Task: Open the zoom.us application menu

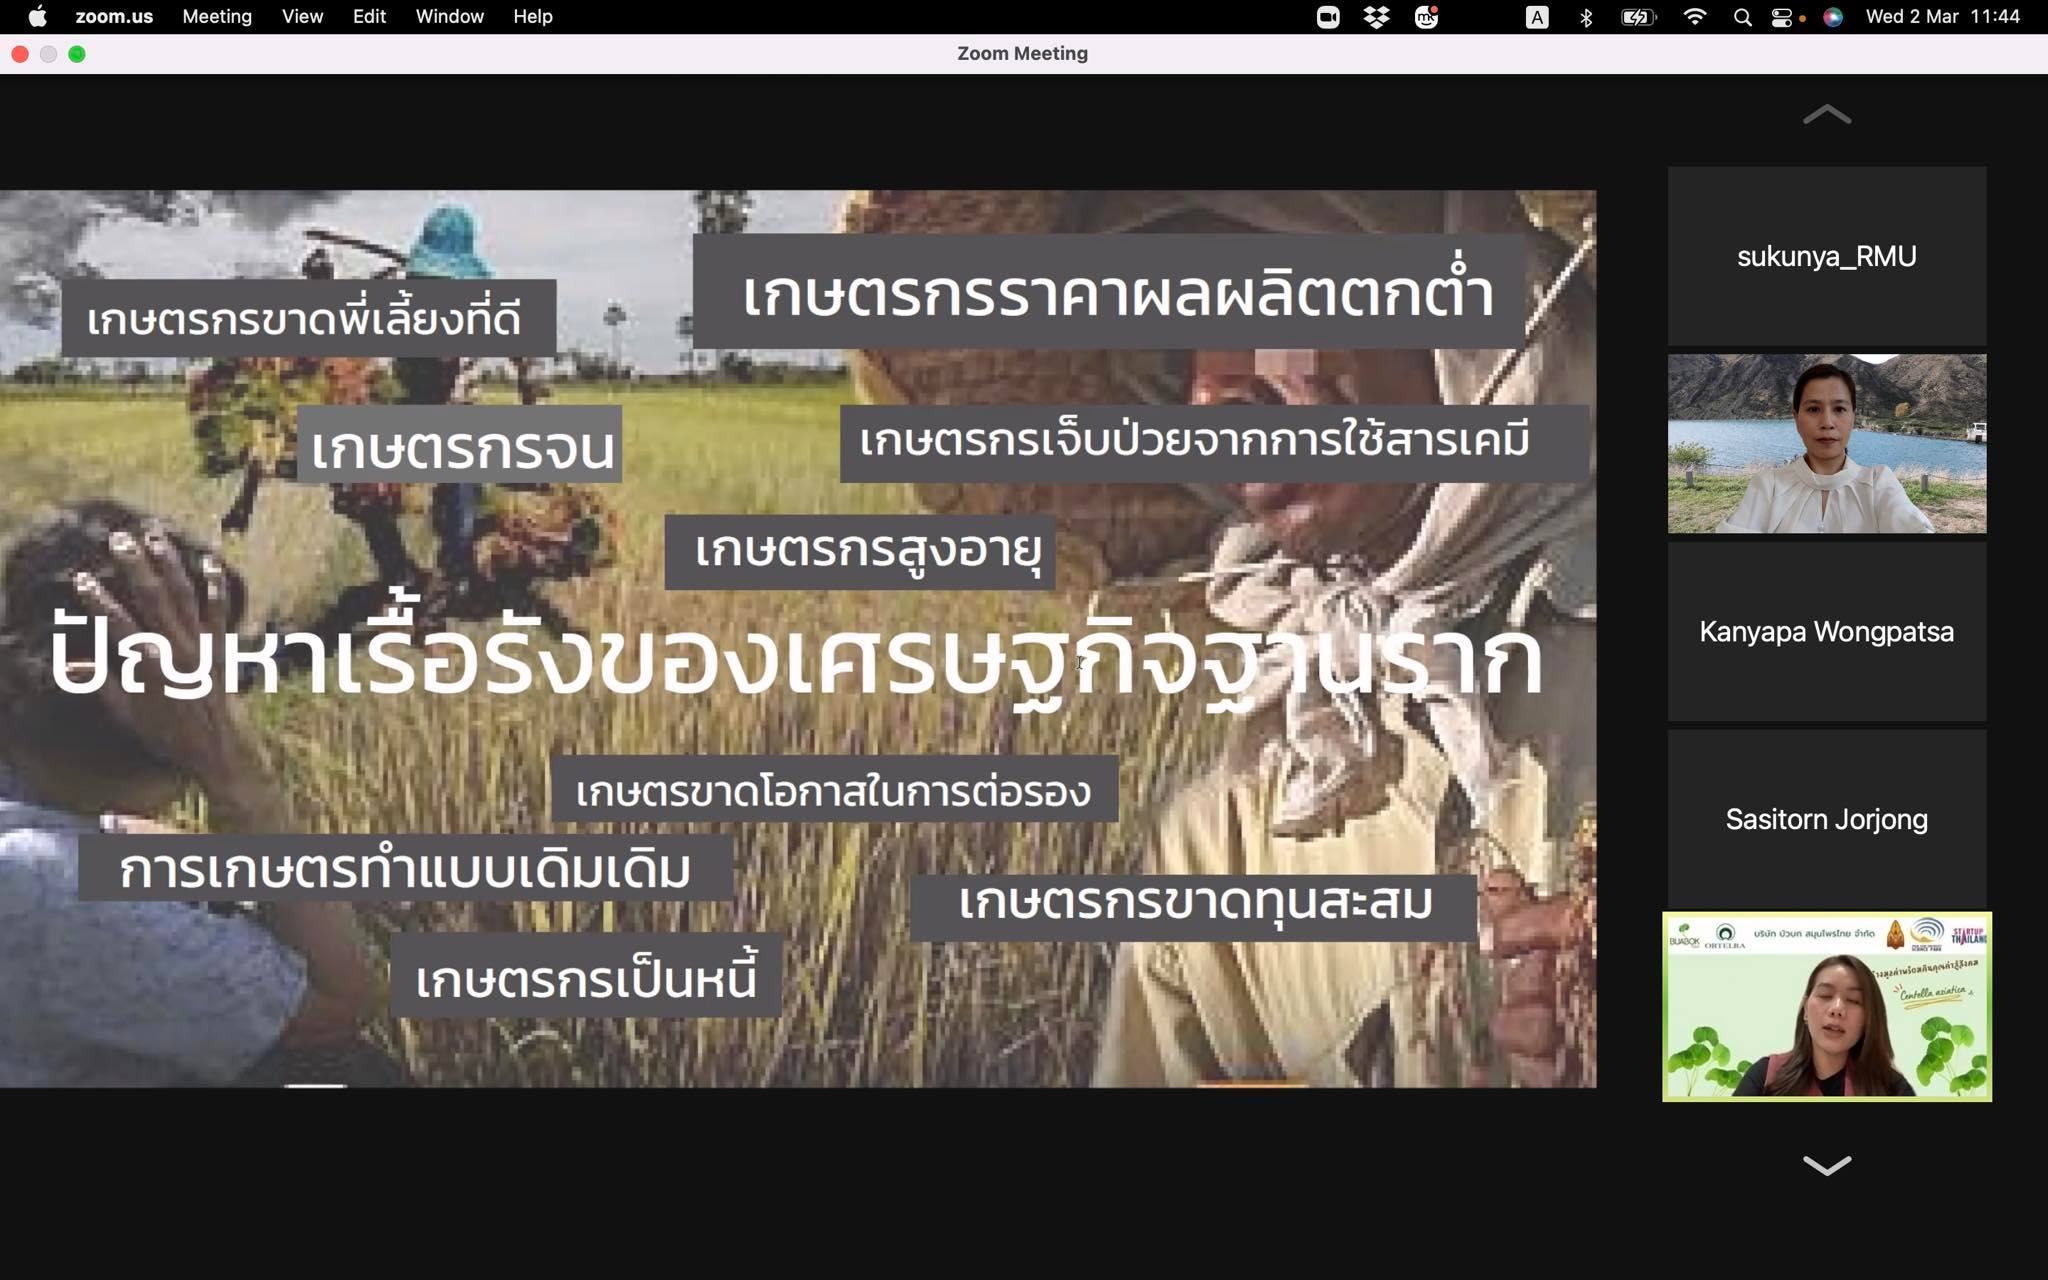Action: click(x=114, y=17)
